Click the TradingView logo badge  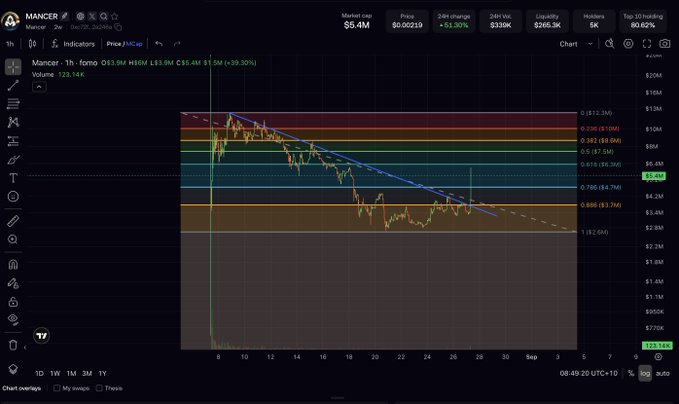pos(42,336)
